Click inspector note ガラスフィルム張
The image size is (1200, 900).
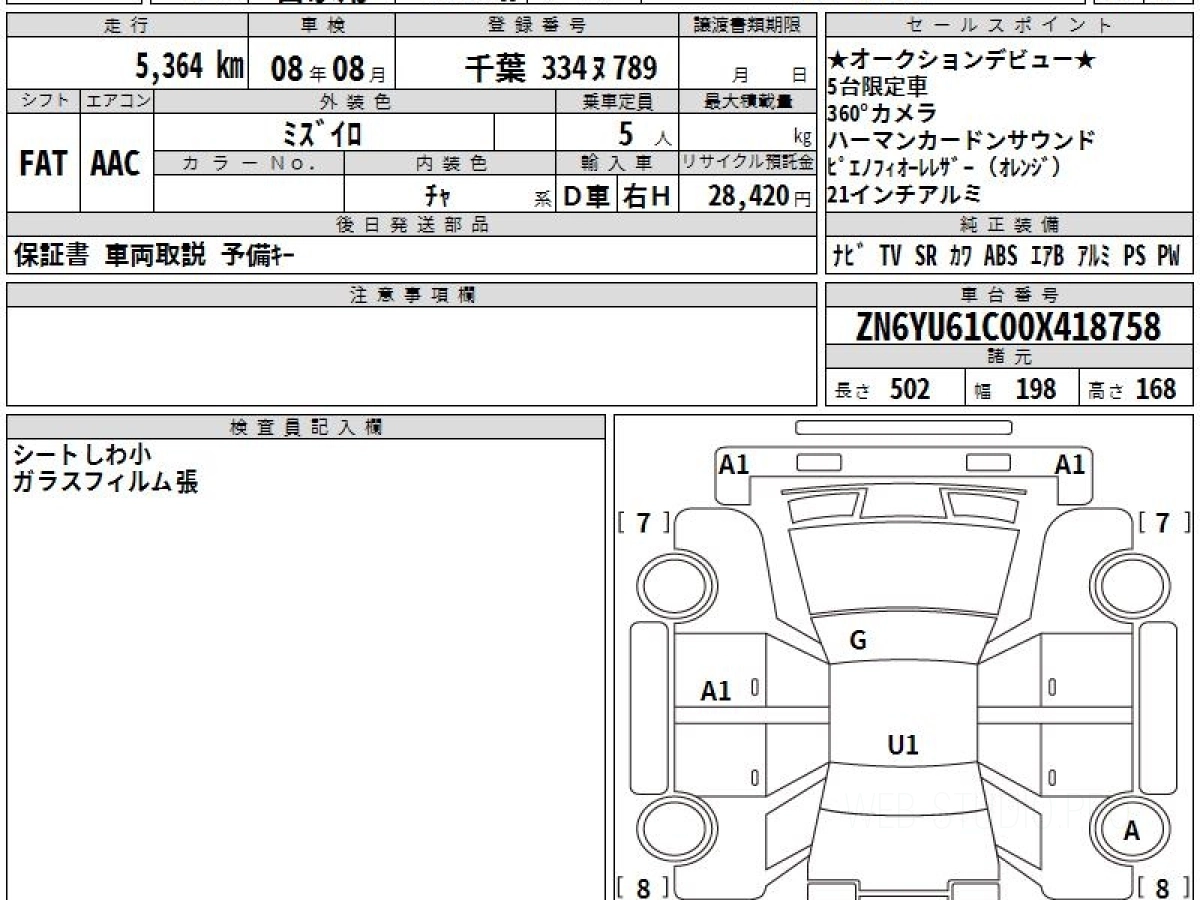click(105, 482)
